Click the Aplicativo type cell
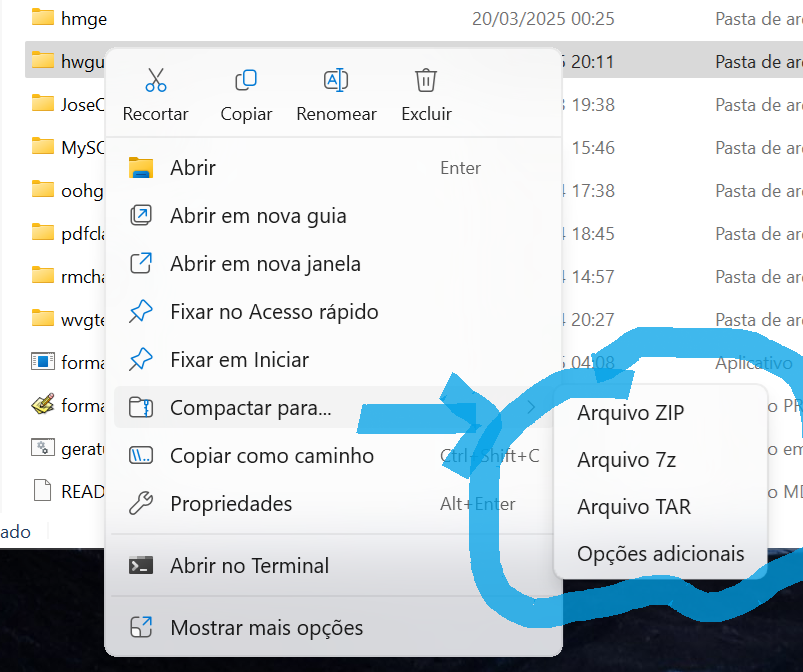 754,363
